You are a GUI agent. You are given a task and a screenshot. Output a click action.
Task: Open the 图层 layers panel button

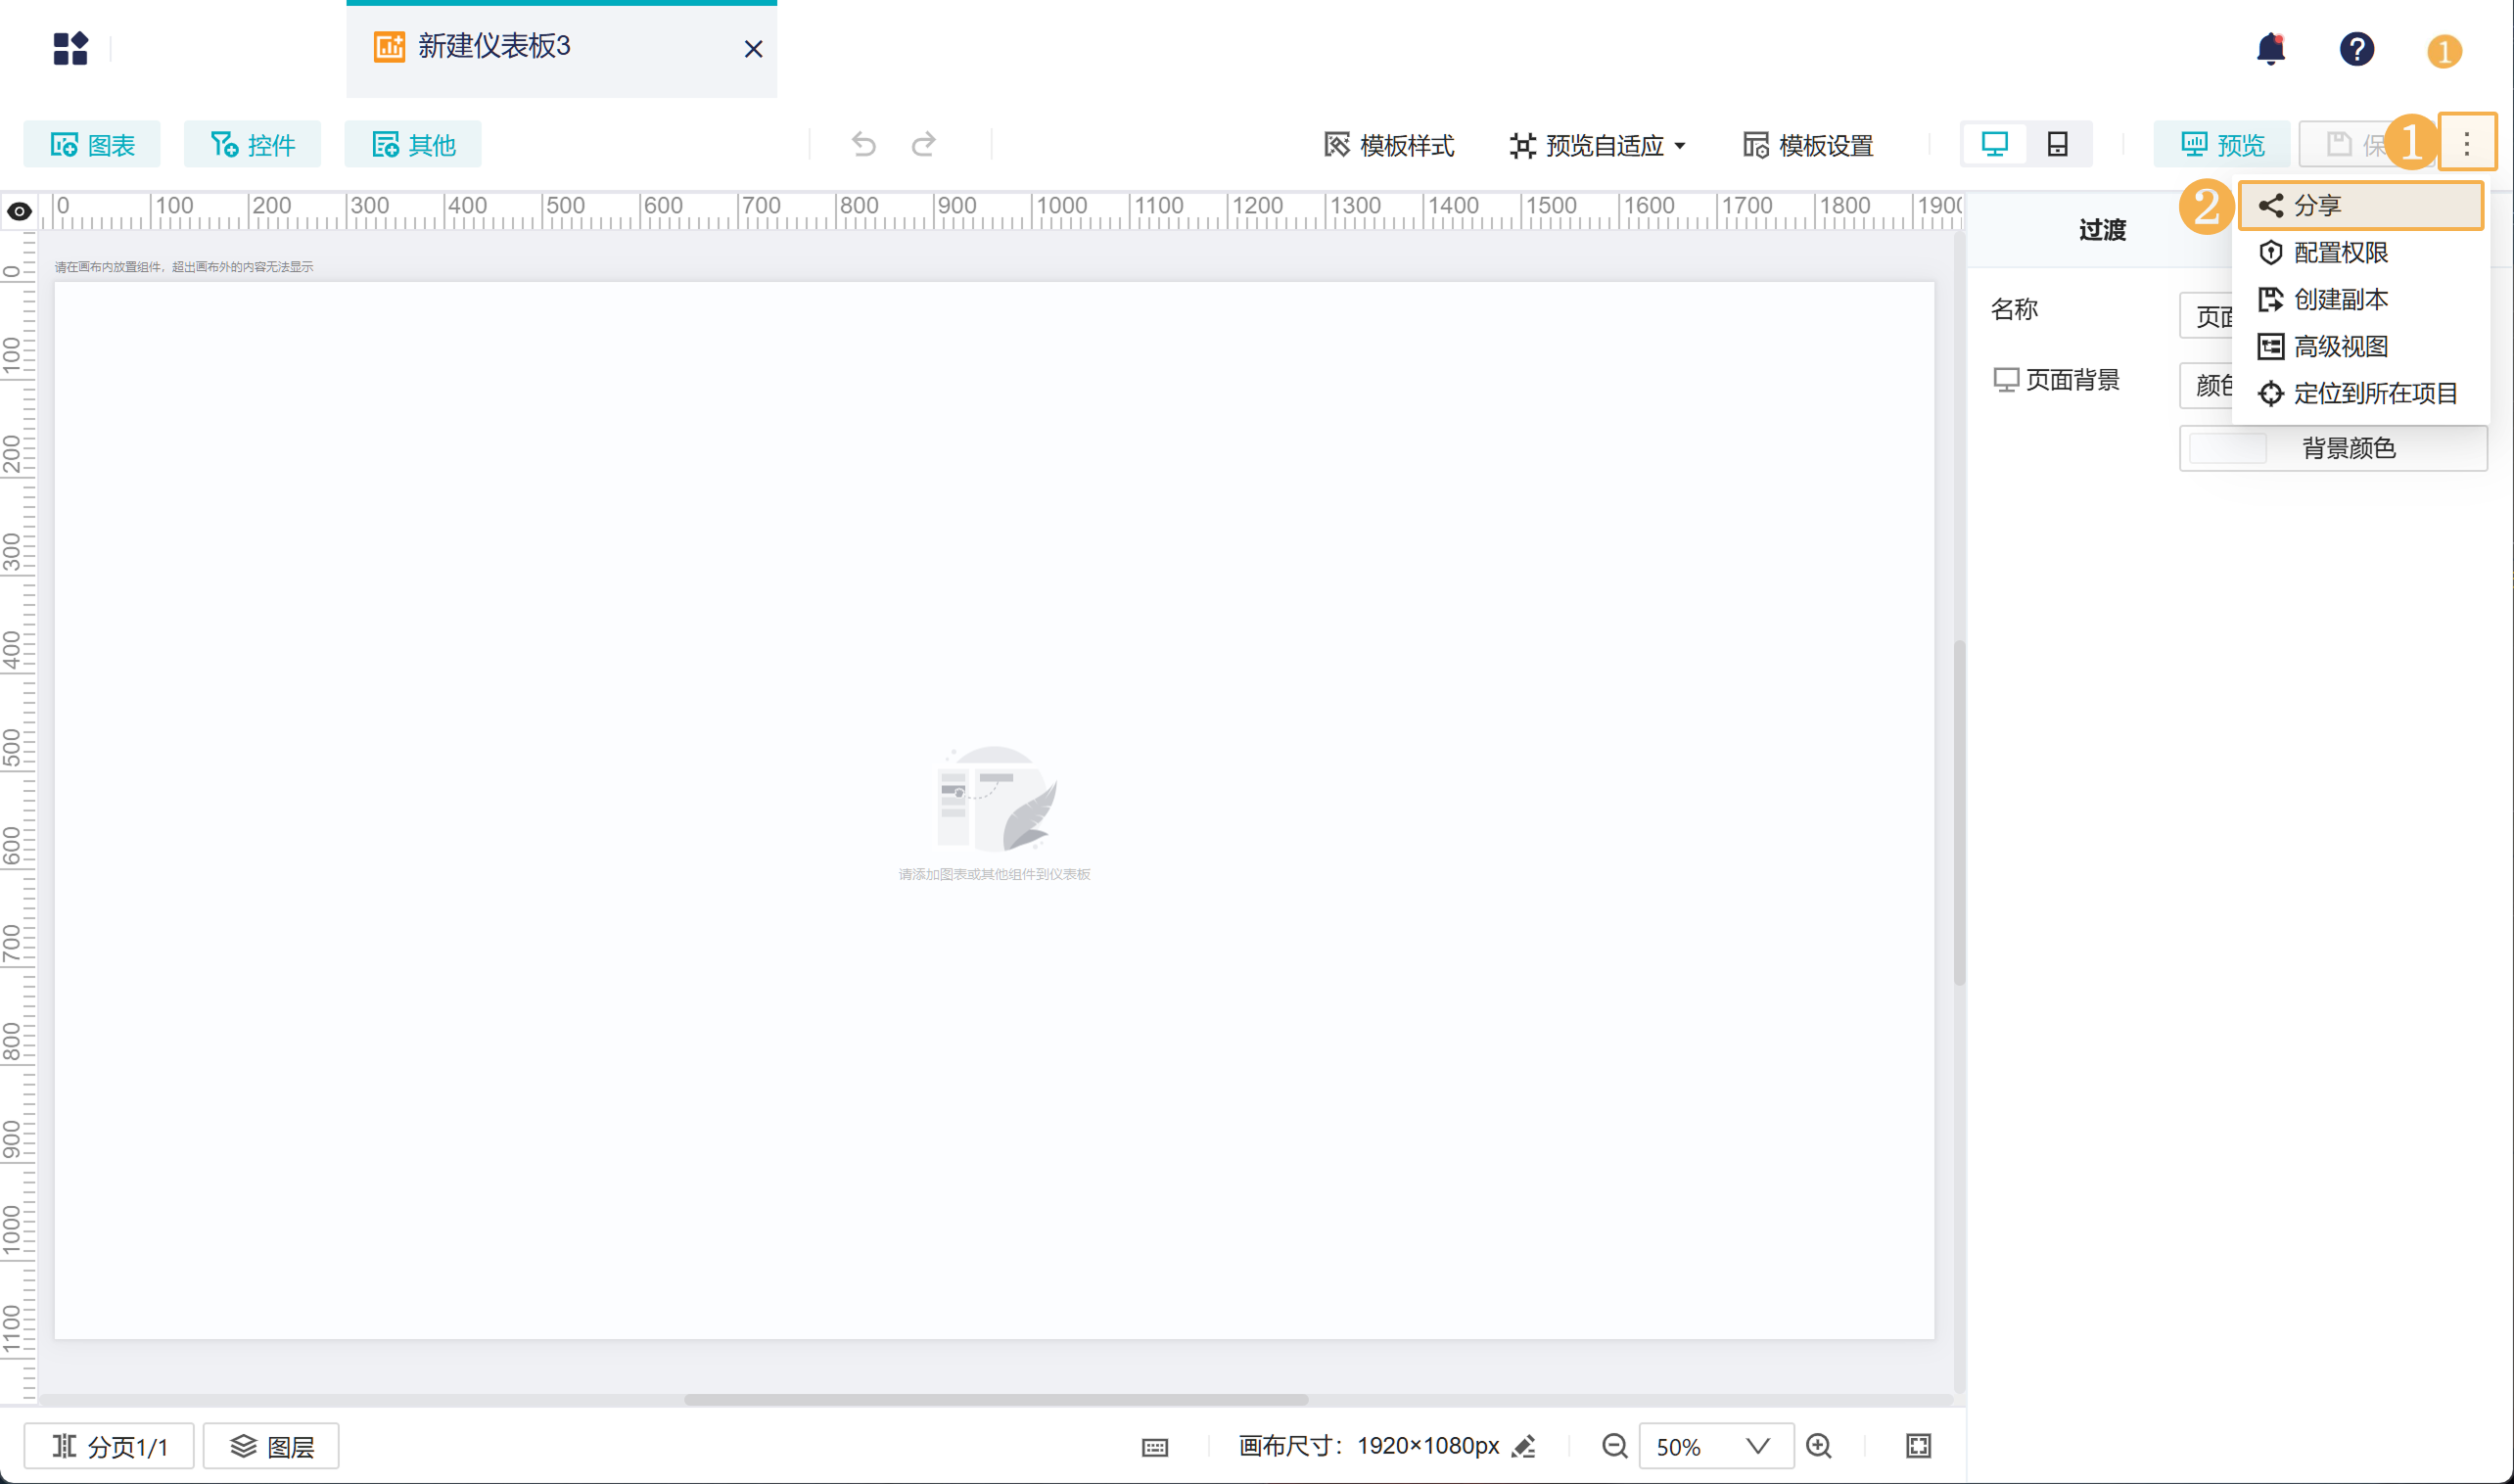click(271, 1446)
